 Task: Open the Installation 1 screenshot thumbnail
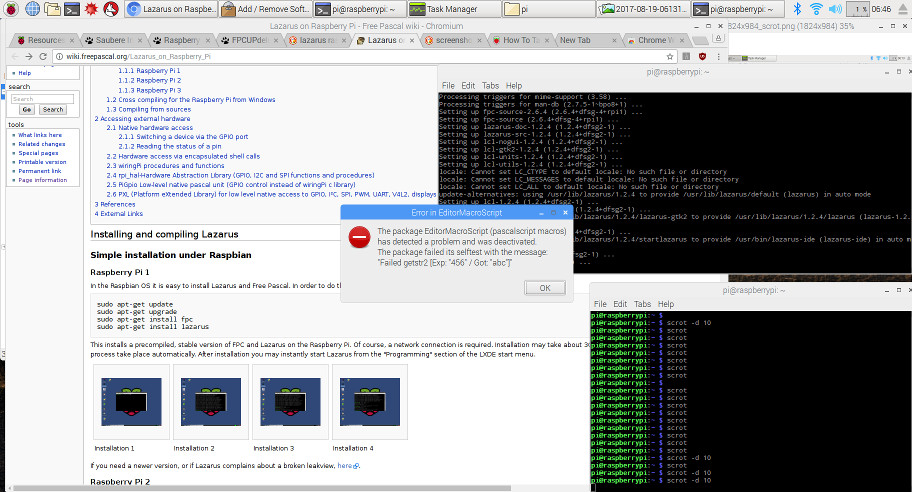pos(132,401)
